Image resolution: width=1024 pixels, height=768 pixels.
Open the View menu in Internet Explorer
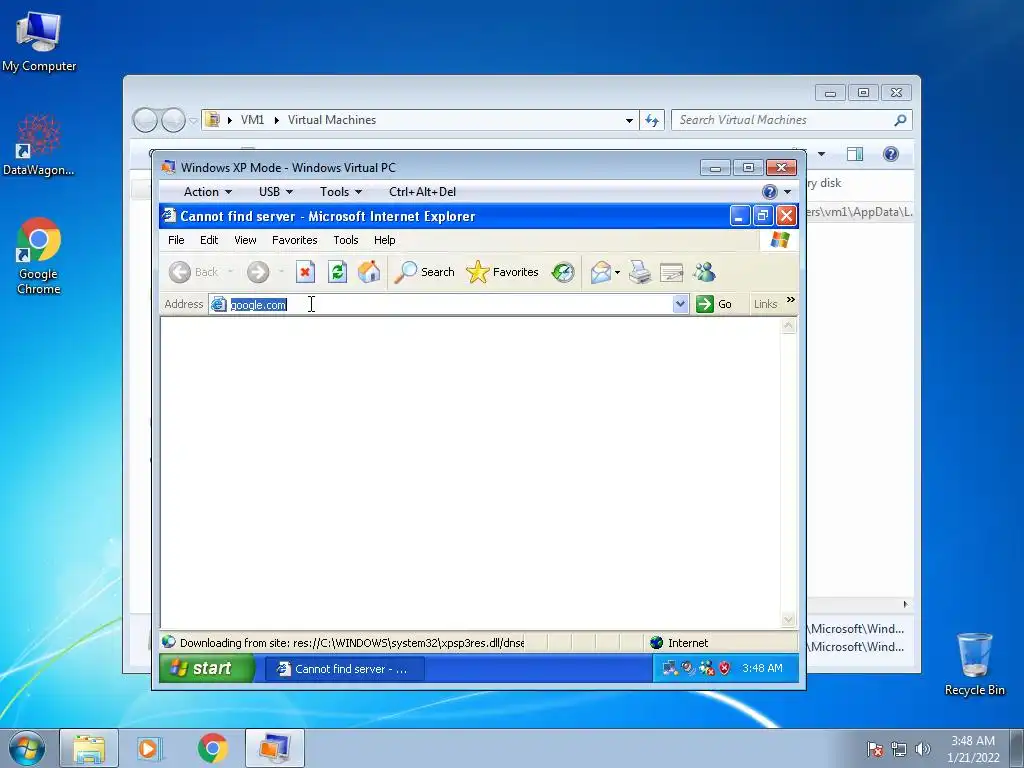245,240
